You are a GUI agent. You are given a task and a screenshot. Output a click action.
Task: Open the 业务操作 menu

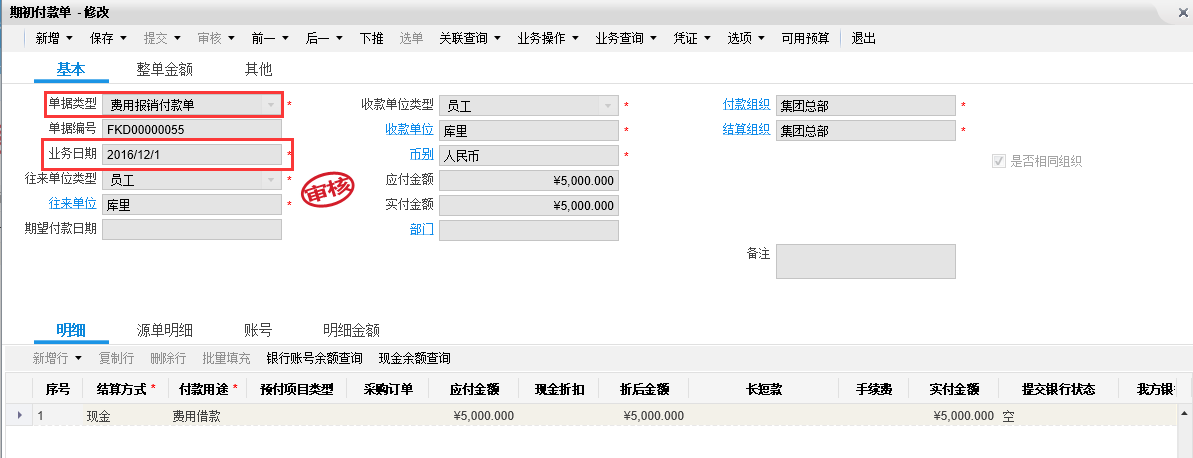pos(547,38)
